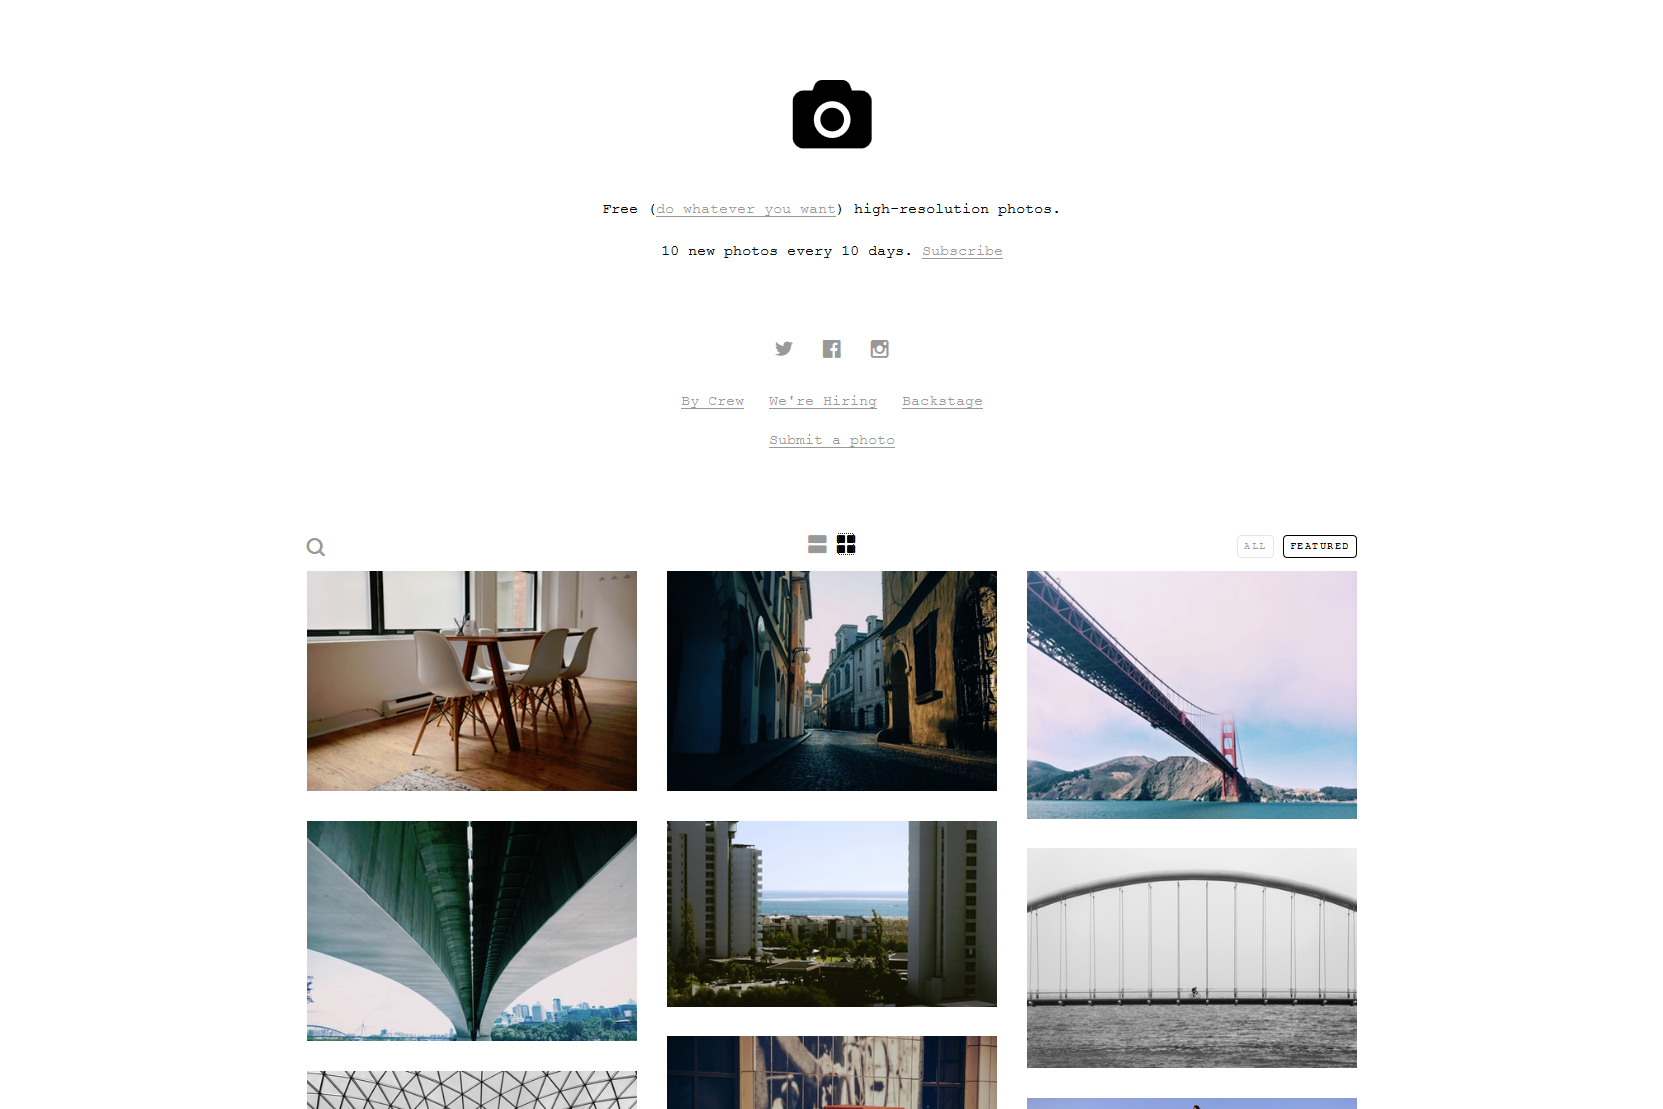
Task: Select the FEATURED photos filter
Action: coord(1320,546)
